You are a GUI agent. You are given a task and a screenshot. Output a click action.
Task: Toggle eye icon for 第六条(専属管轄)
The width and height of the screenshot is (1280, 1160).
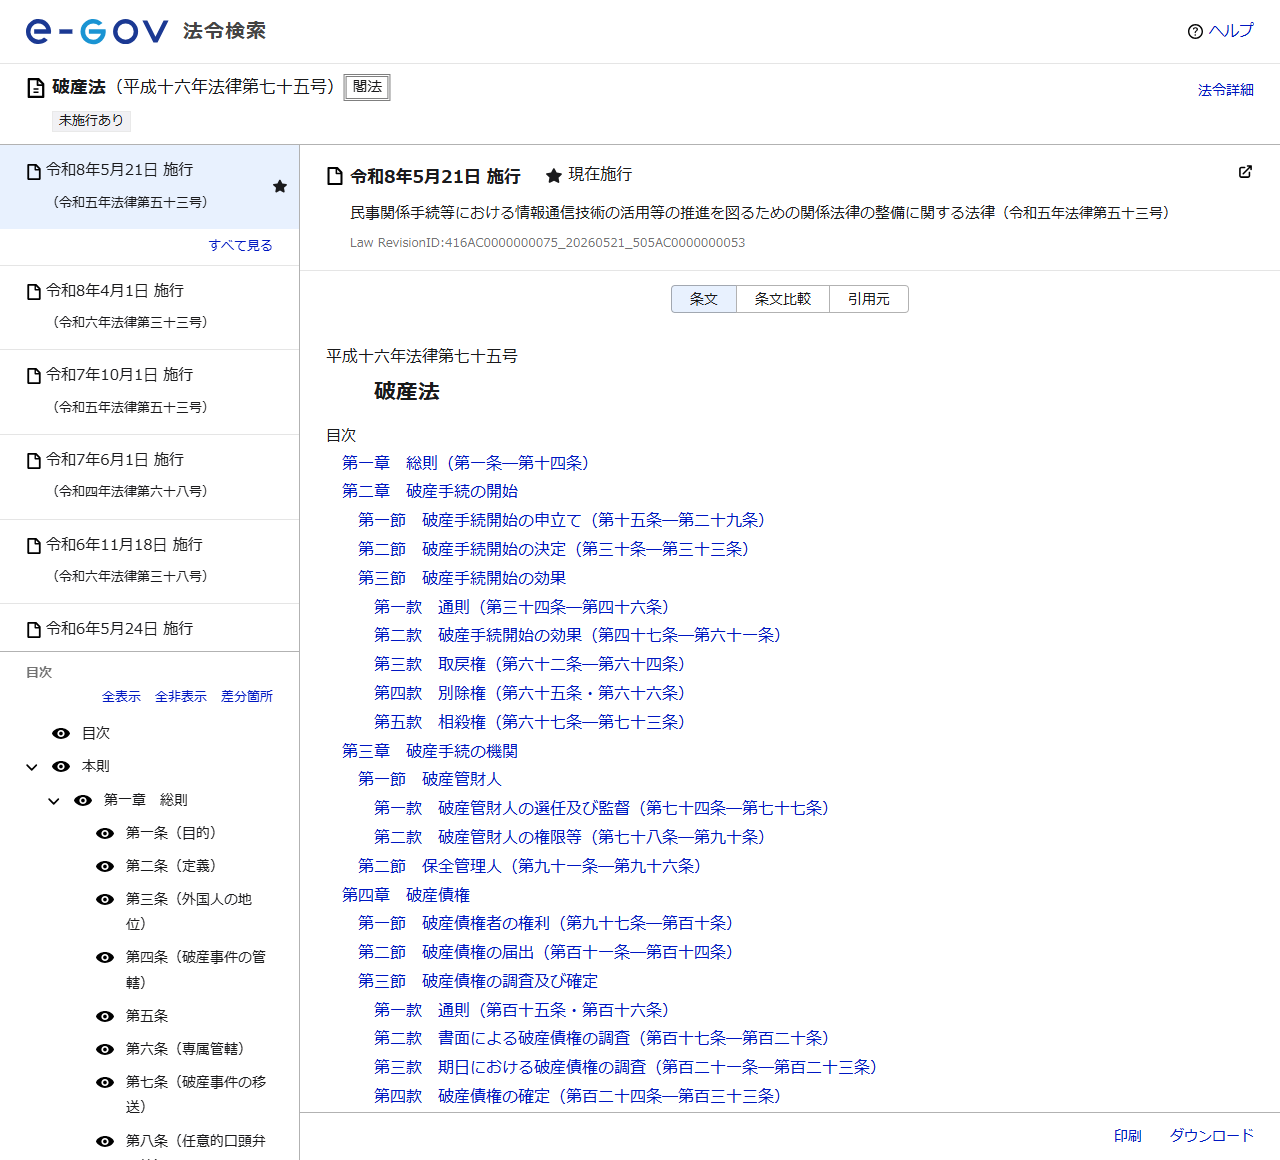click(x=105, y=1049)
